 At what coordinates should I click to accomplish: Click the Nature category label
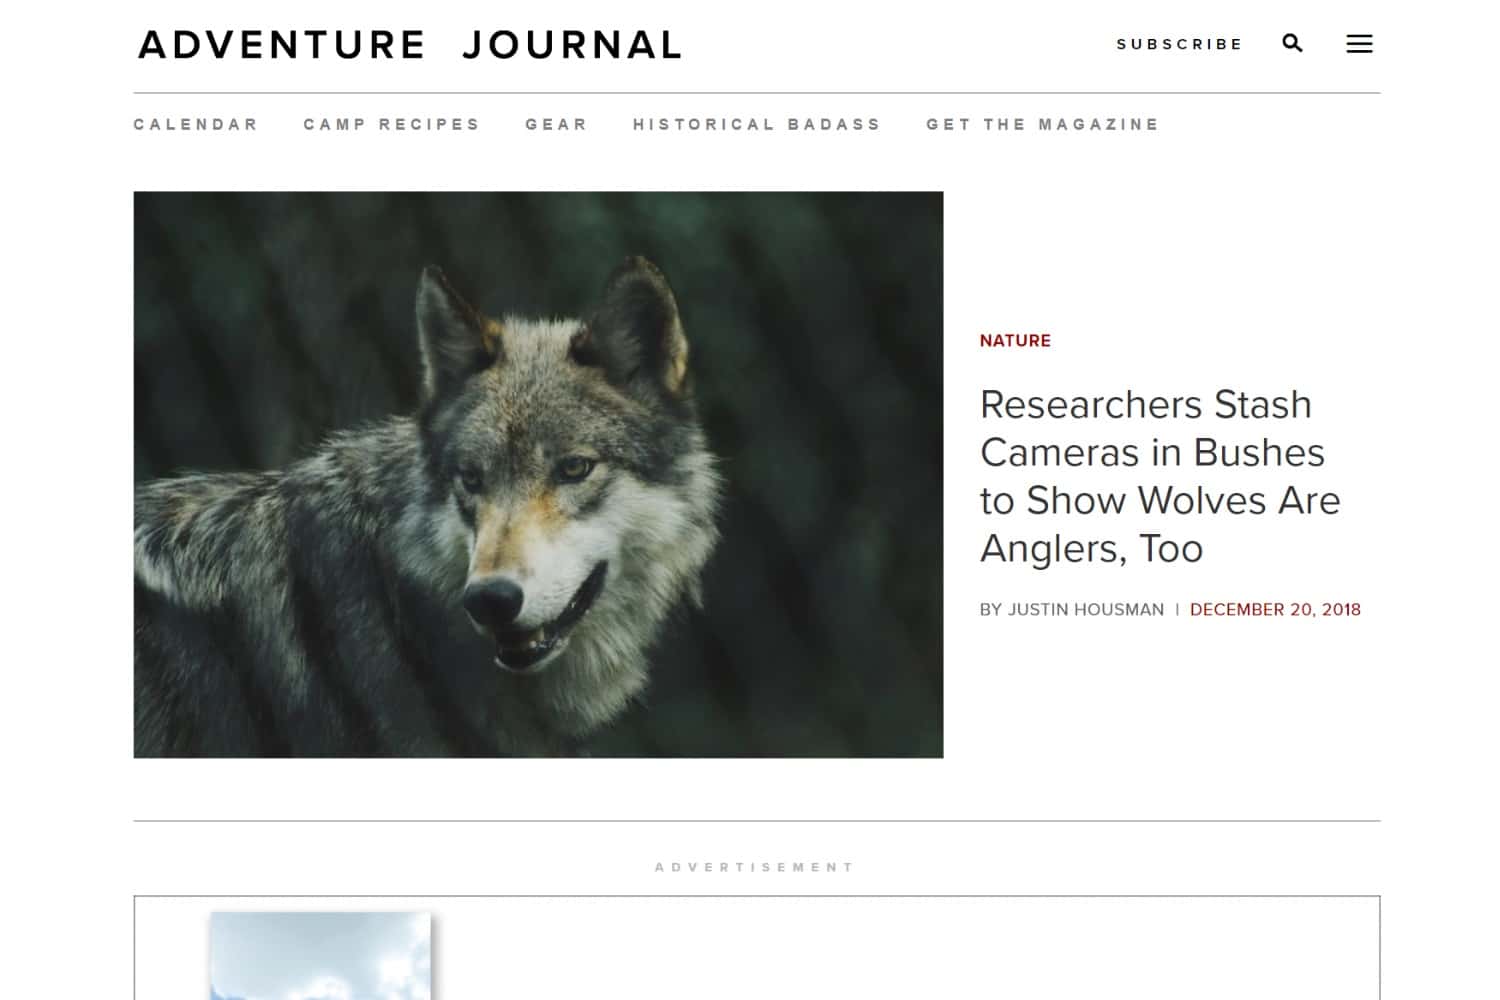(x=1015, y=341)
